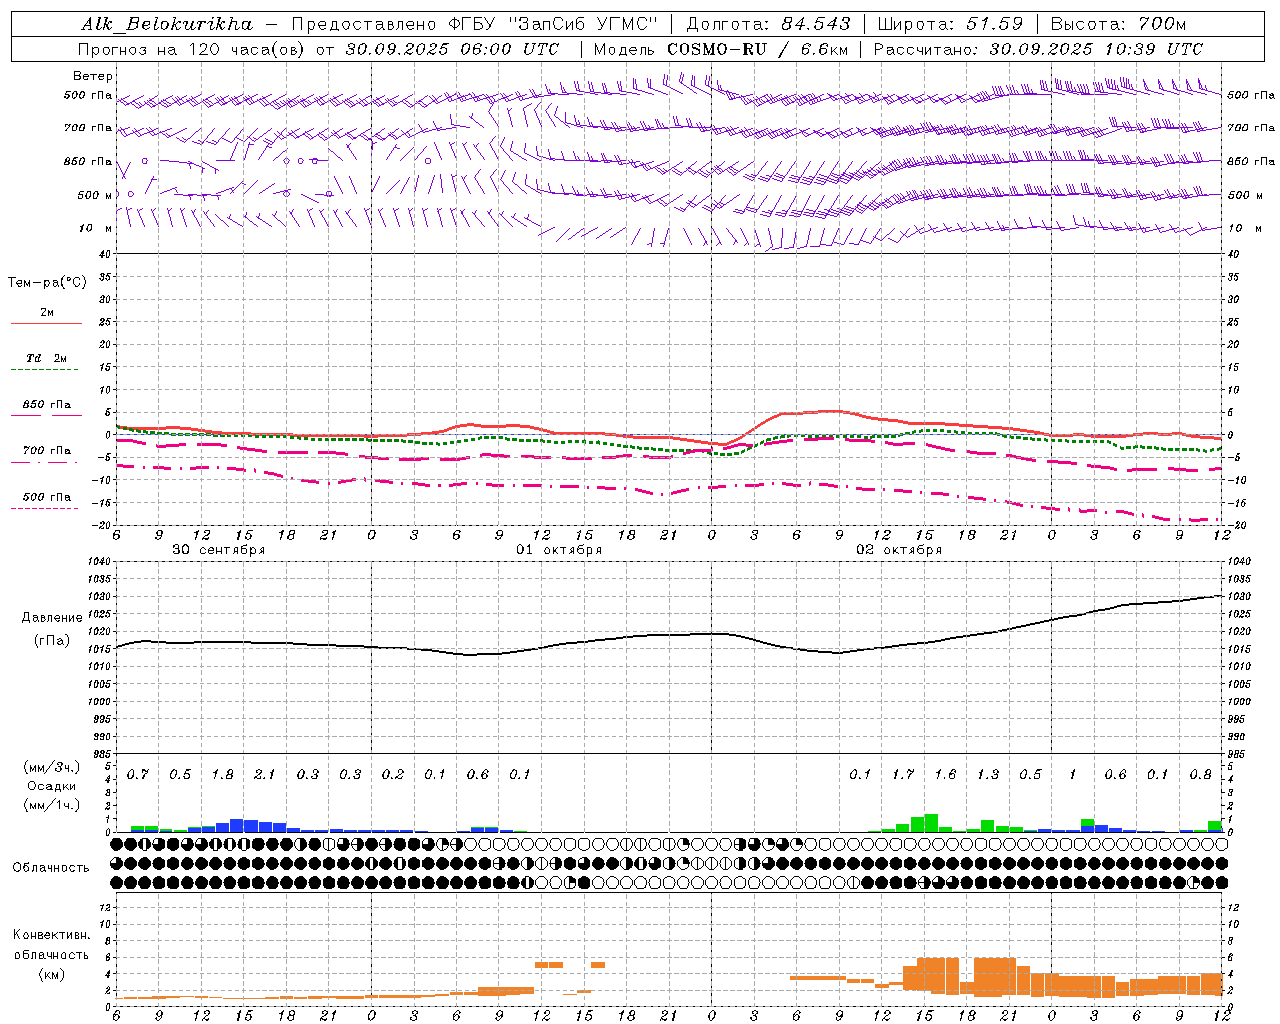Click the 'Широта: 51.59' latitude value
The image size is (1280, 1024).
point(950,24)
